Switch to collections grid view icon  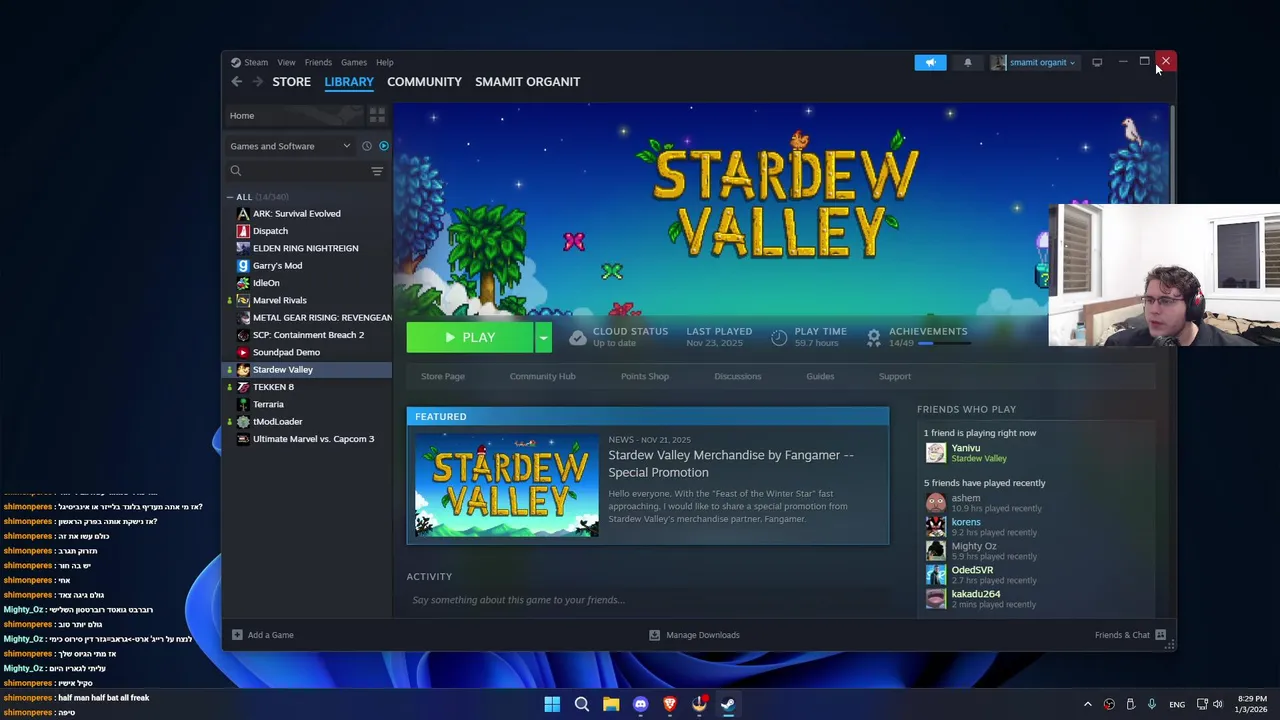(x=377, y=115)
